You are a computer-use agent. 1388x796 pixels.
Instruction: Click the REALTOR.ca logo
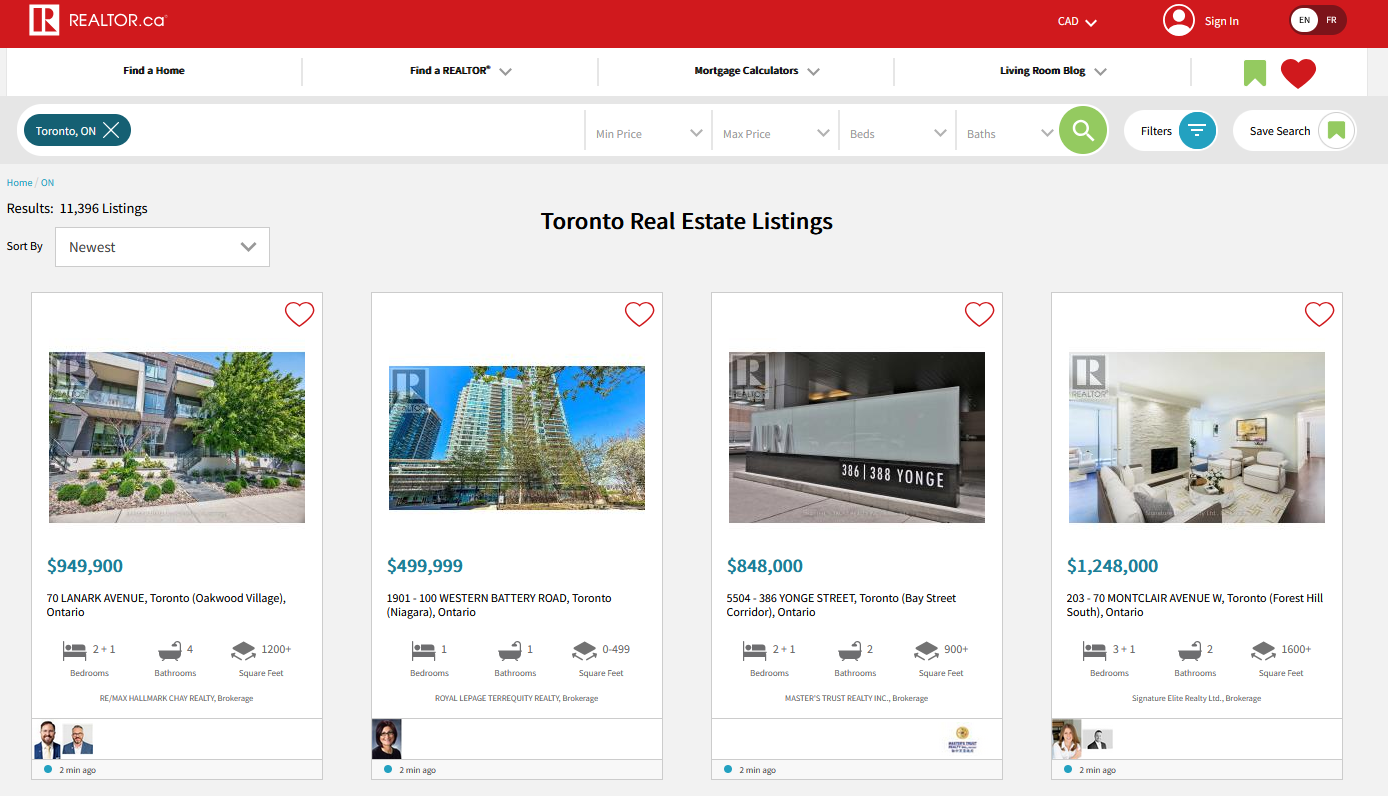(x=98, y=20)
